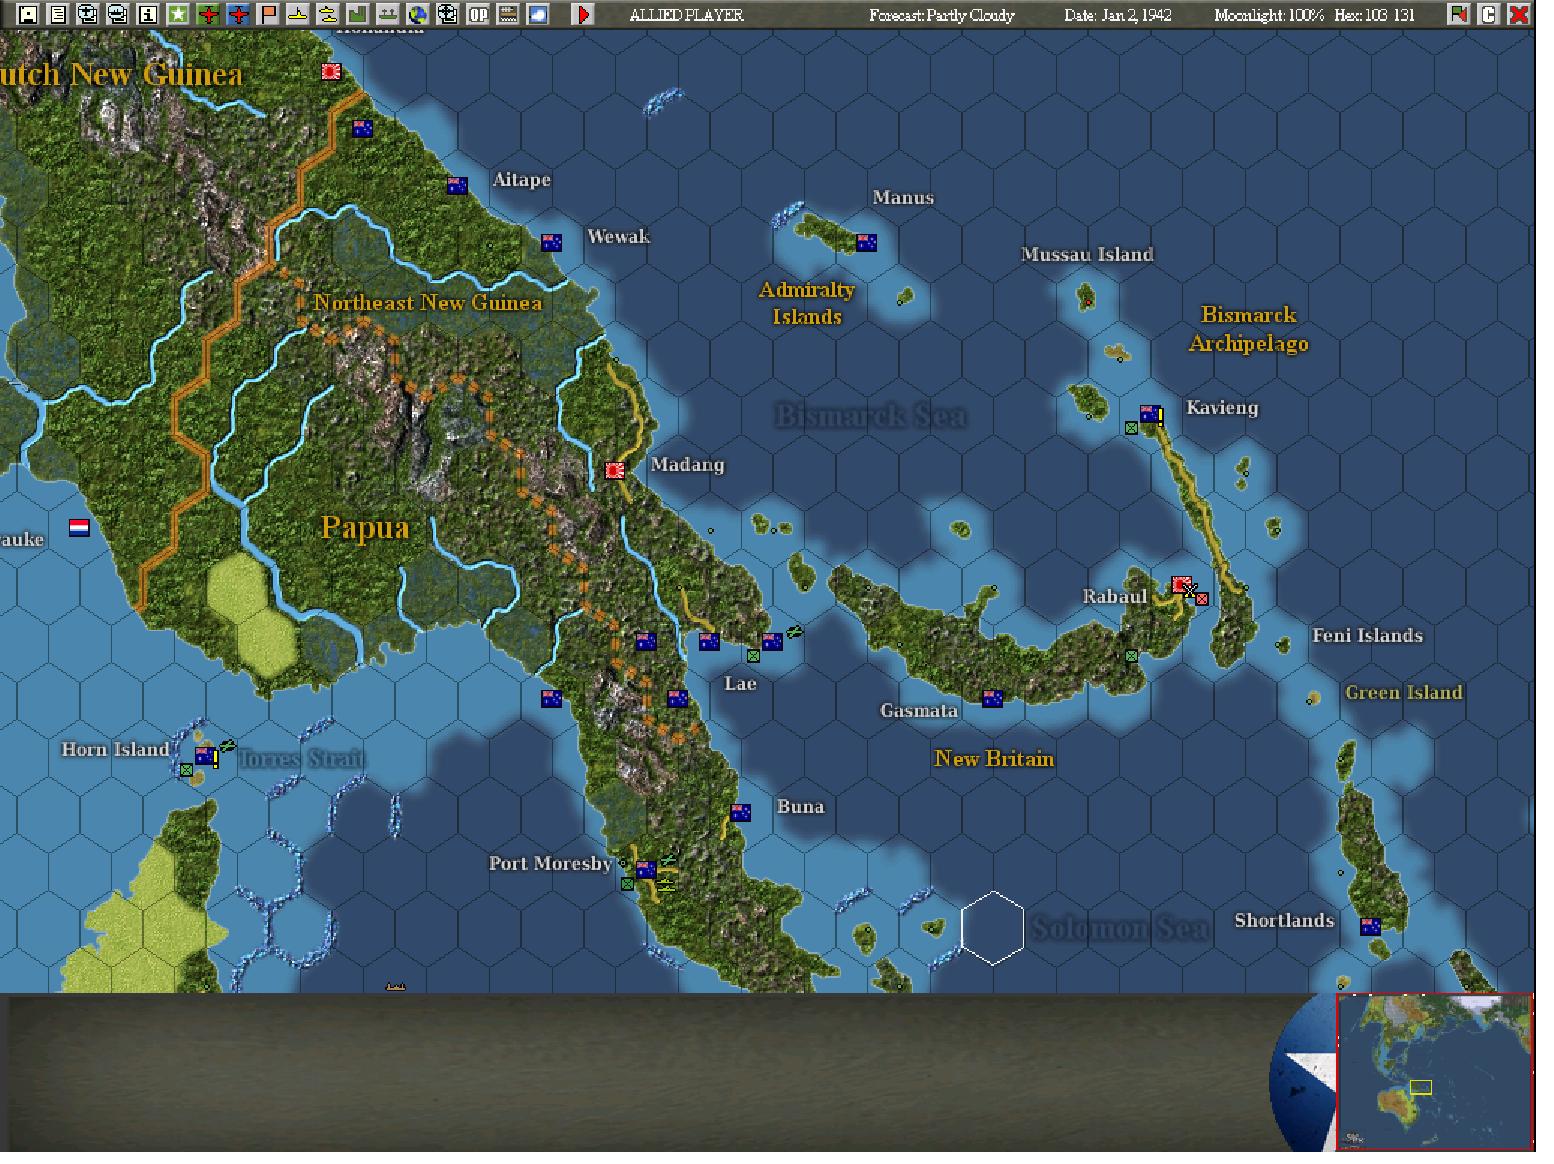The width and height of the screenshot is (1554, 1164).
Task: Select the Port Moresby base flag
Action: [x=646, y=869]
